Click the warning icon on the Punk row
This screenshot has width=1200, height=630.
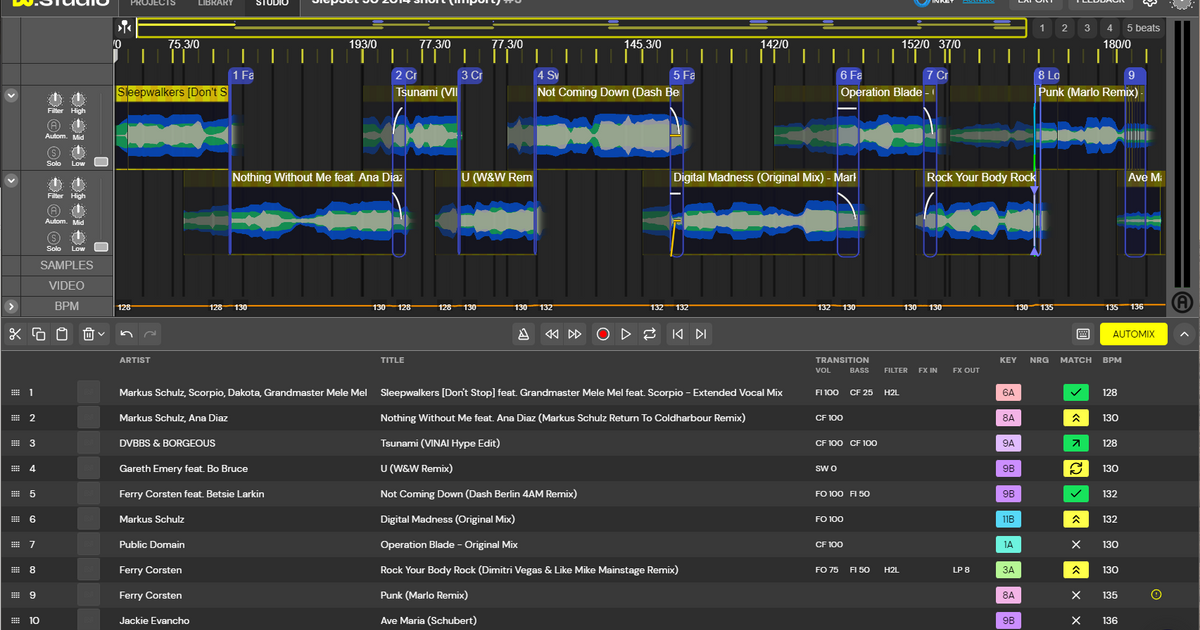click(1156, 595)
